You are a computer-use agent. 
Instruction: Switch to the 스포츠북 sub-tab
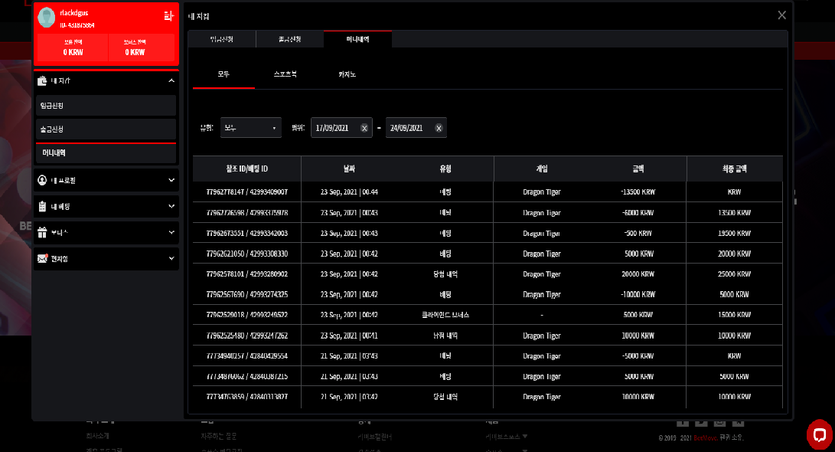pyautogui.click(x=285, y=75)
